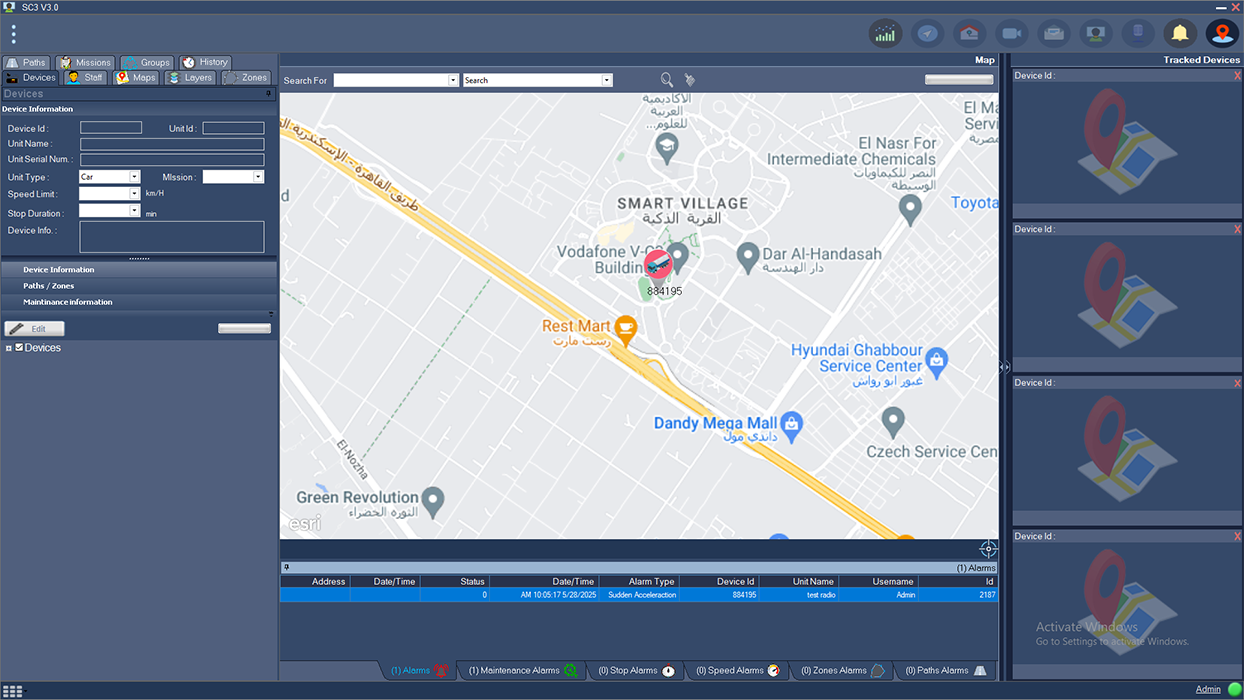Open the vertical three-dot menu

click(13, 34)
